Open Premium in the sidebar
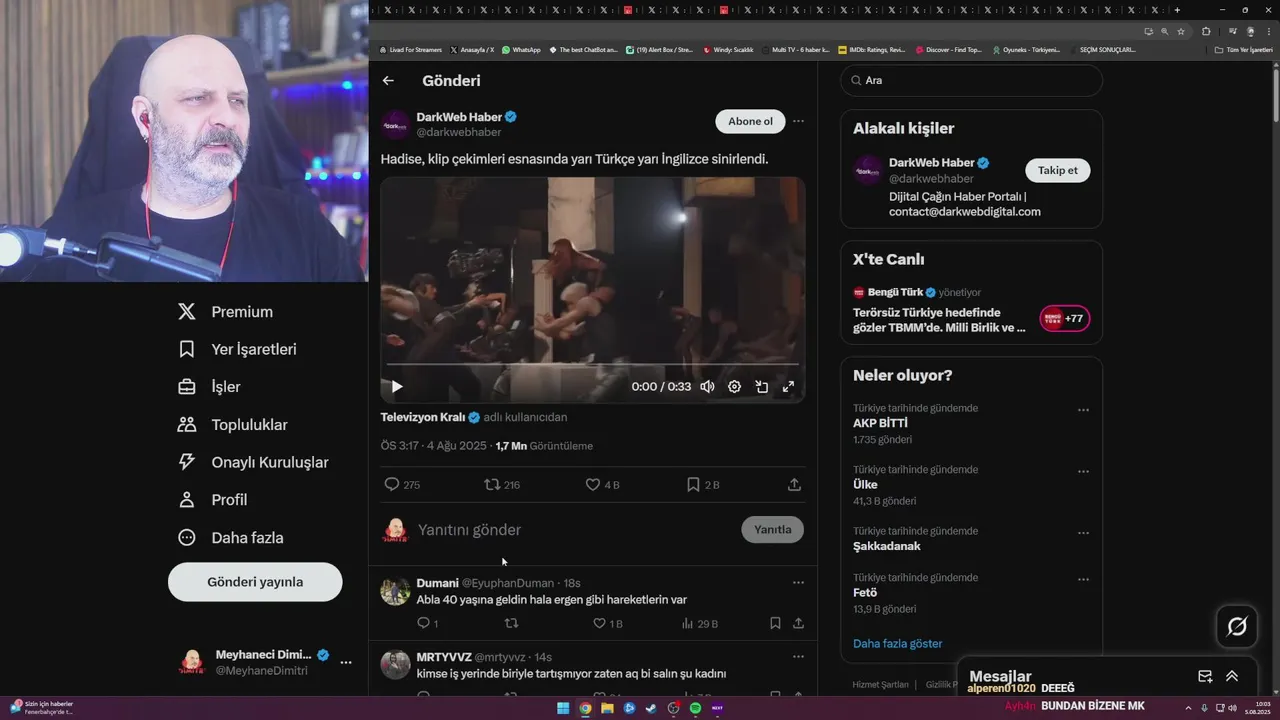 [226, 312]
